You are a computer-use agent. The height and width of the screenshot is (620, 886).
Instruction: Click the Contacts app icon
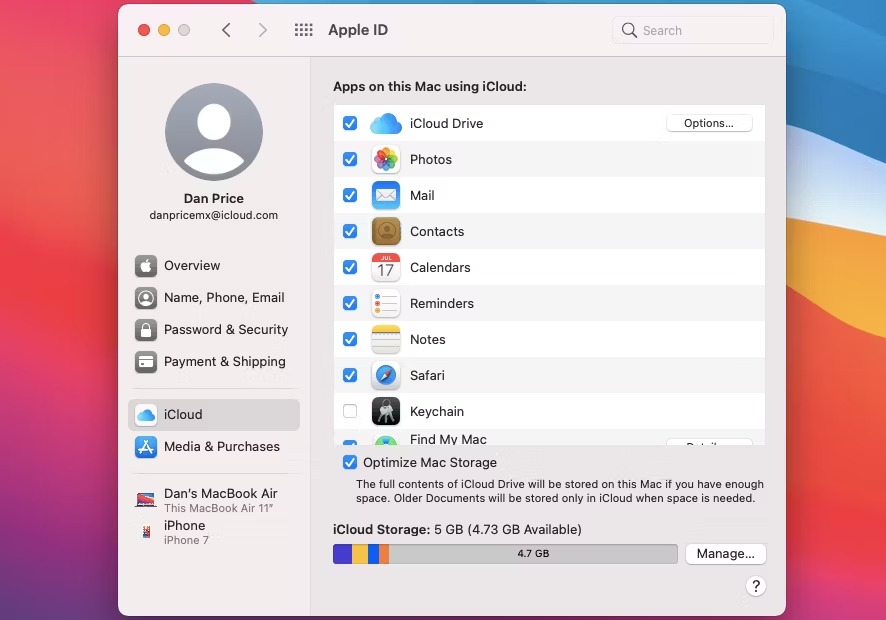pos(385,231)
